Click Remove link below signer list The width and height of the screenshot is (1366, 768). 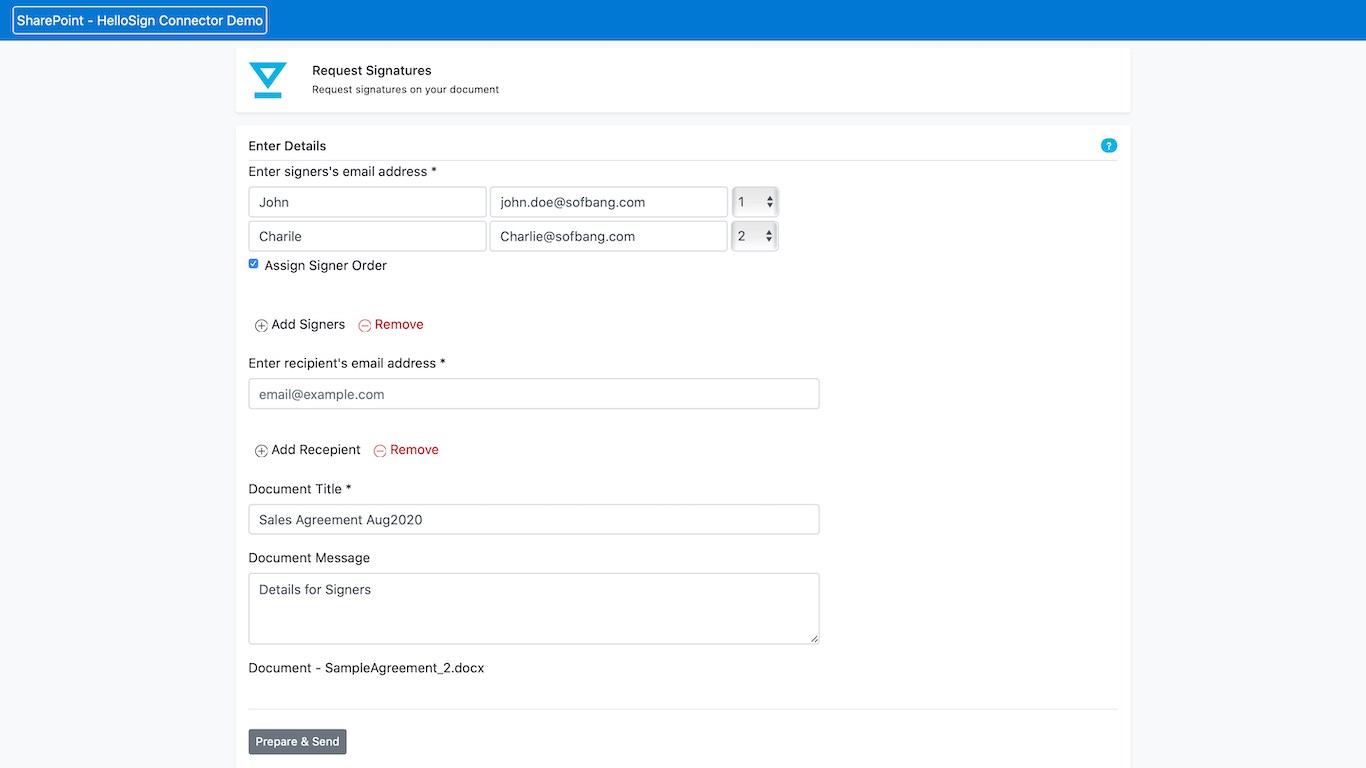click(399, 324)
